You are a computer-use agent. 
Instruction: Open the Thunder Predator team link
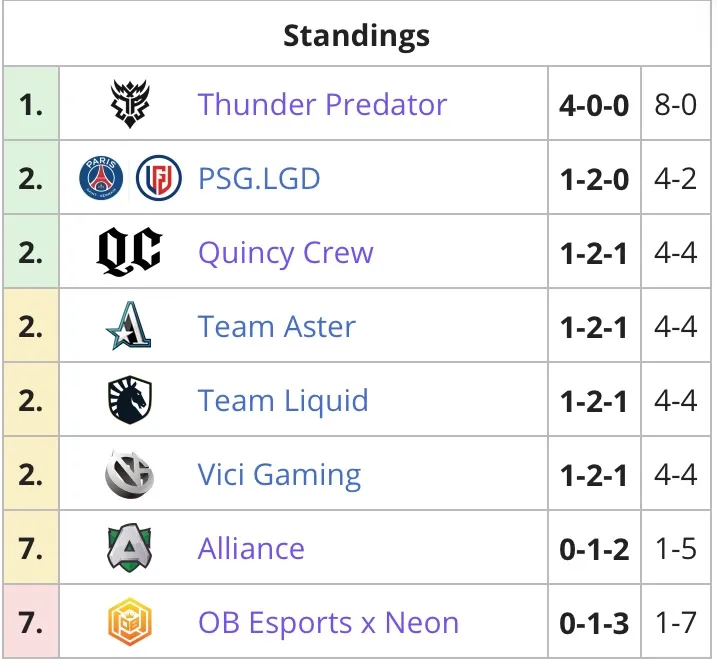[322, 105]
